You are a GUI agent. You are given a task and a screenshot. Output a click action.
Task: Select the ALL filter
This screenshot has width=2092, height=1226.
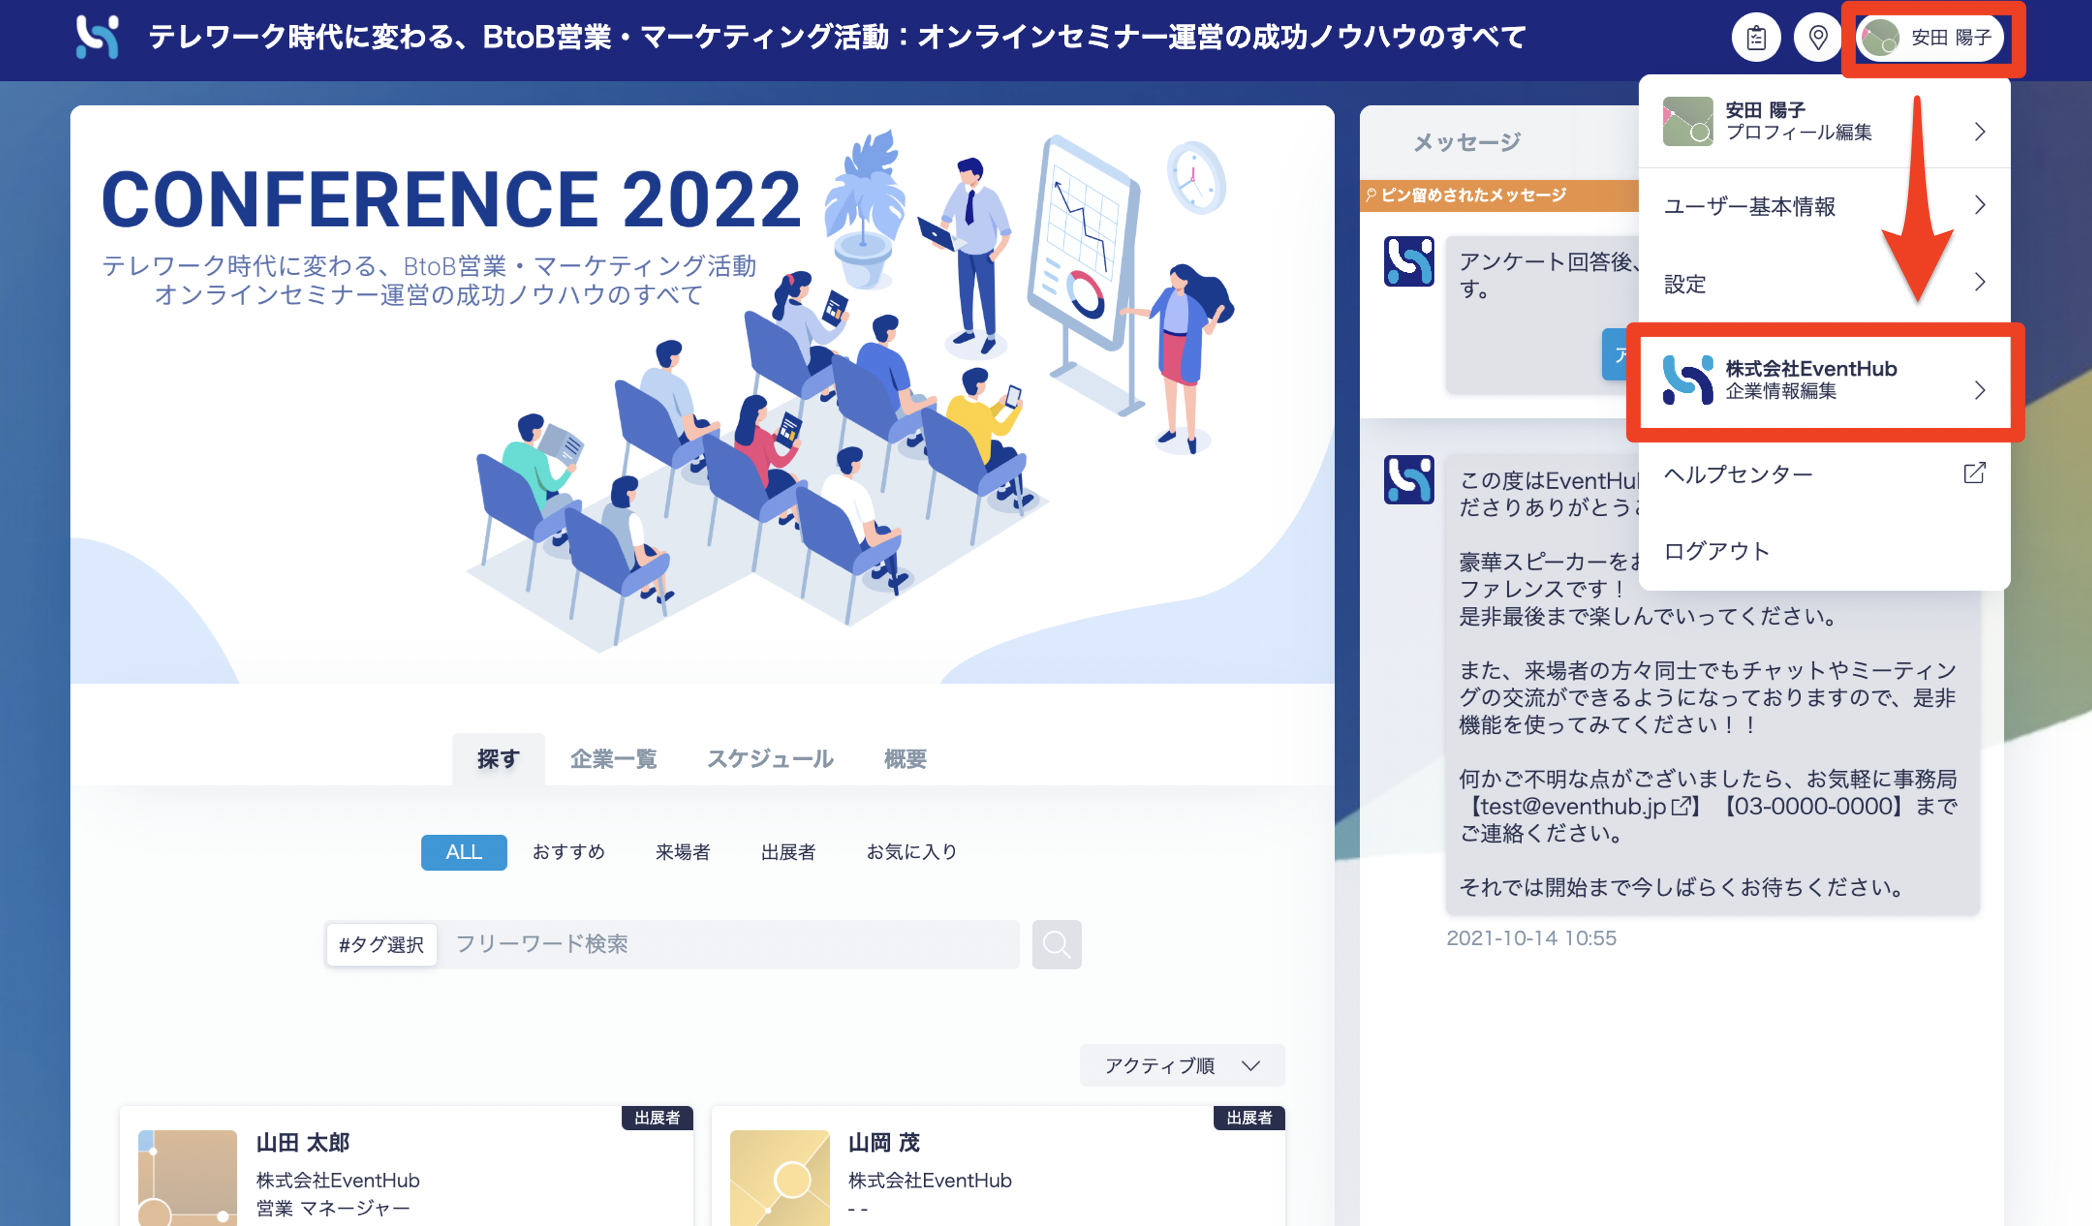pyautogui.click(x=463, y=852)
